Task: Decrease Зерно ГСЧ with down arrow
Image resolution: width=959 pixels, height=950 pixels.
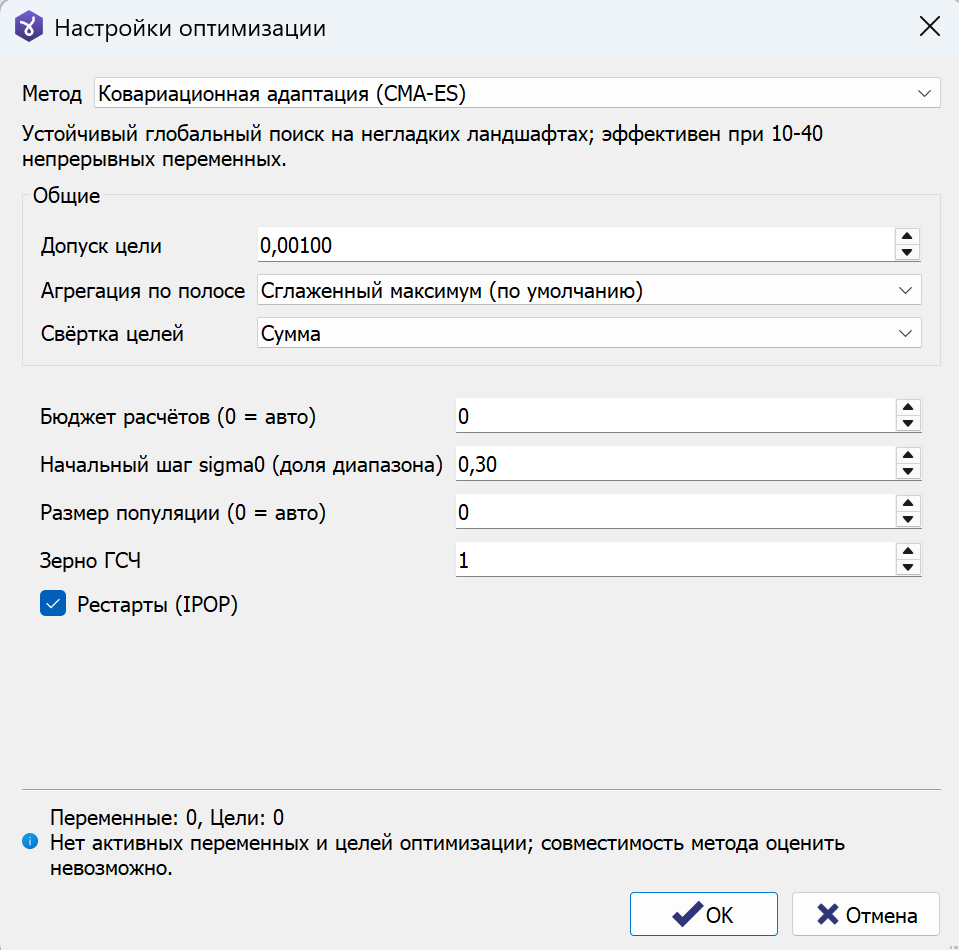Action: (x=908, y=567)
